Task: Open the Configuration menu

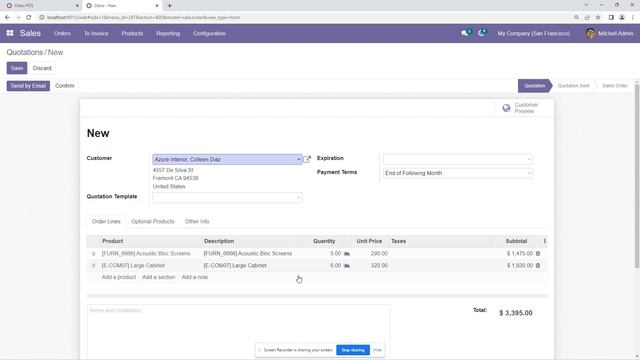Action: [209, 33]
